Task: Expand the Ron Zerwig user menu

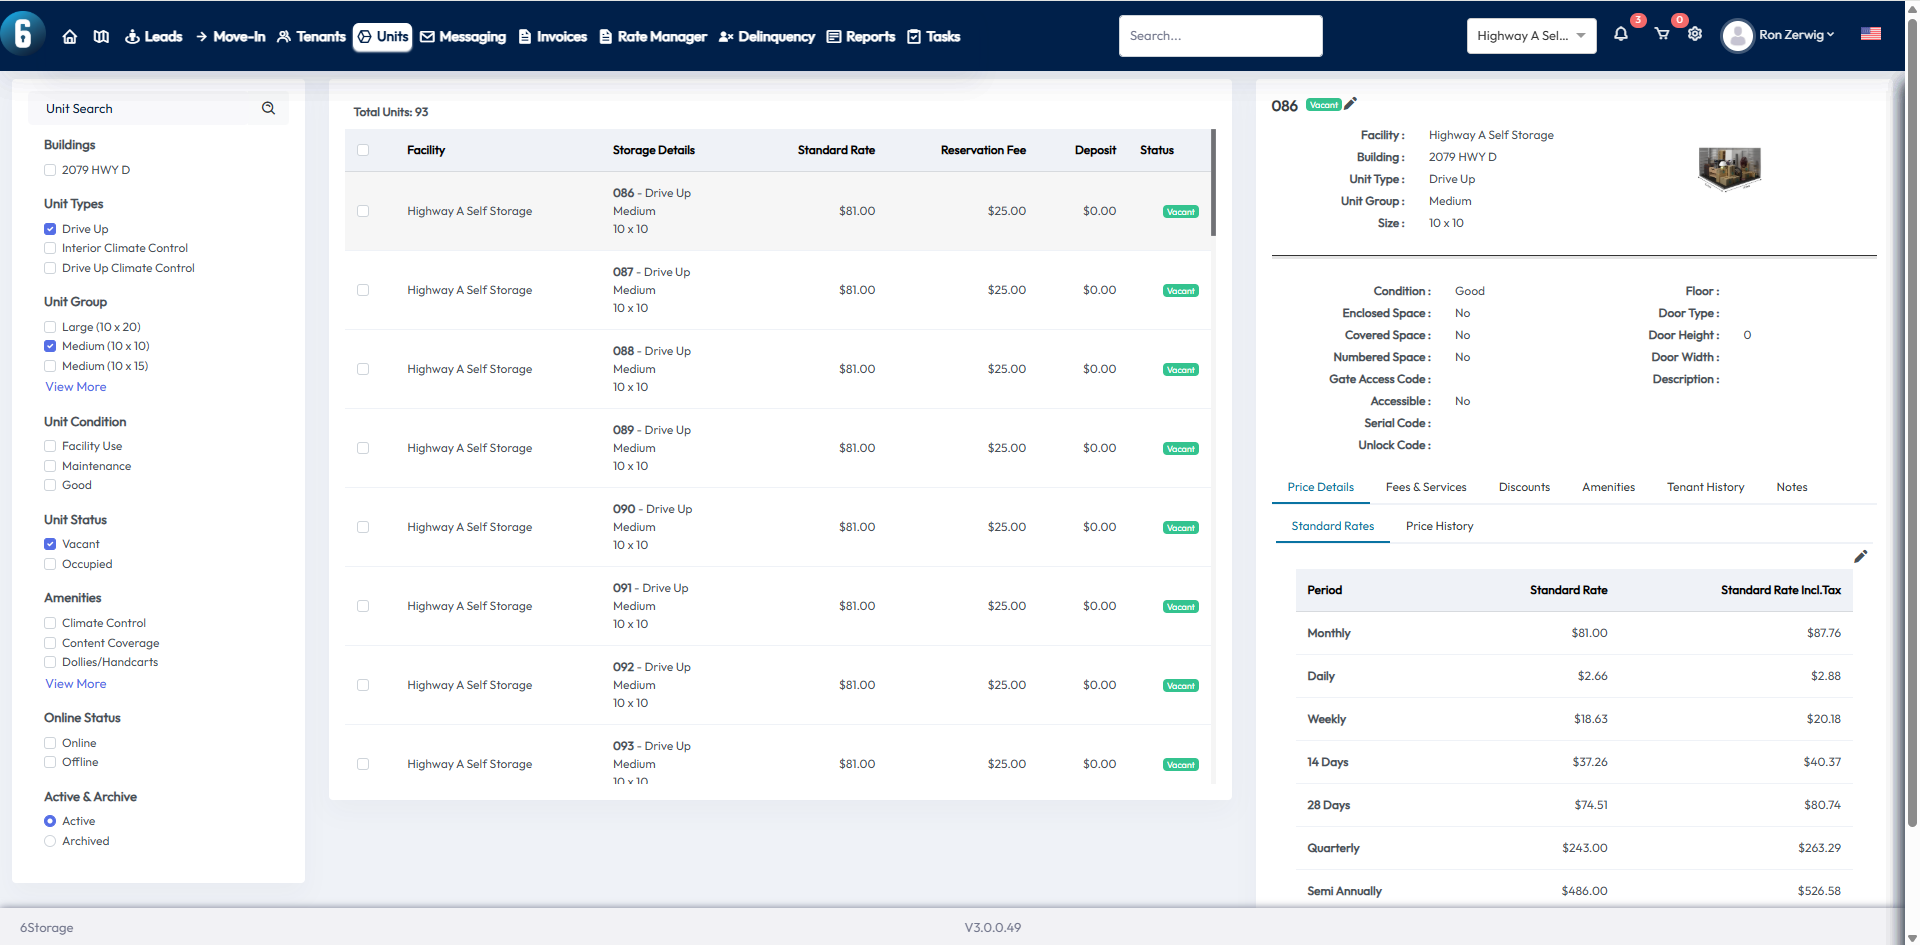Action: [x=1780, y=36]
